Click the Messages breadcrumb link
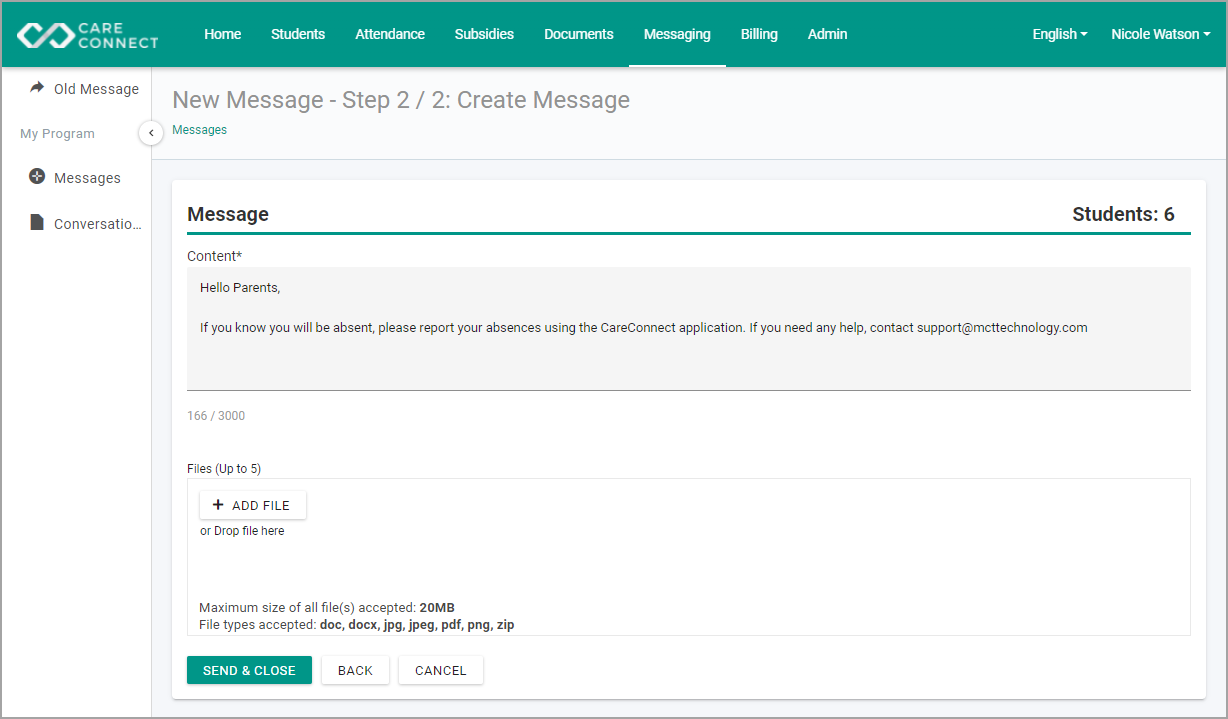The width and height of the screenshot is (1228, 719). (199, 130)
